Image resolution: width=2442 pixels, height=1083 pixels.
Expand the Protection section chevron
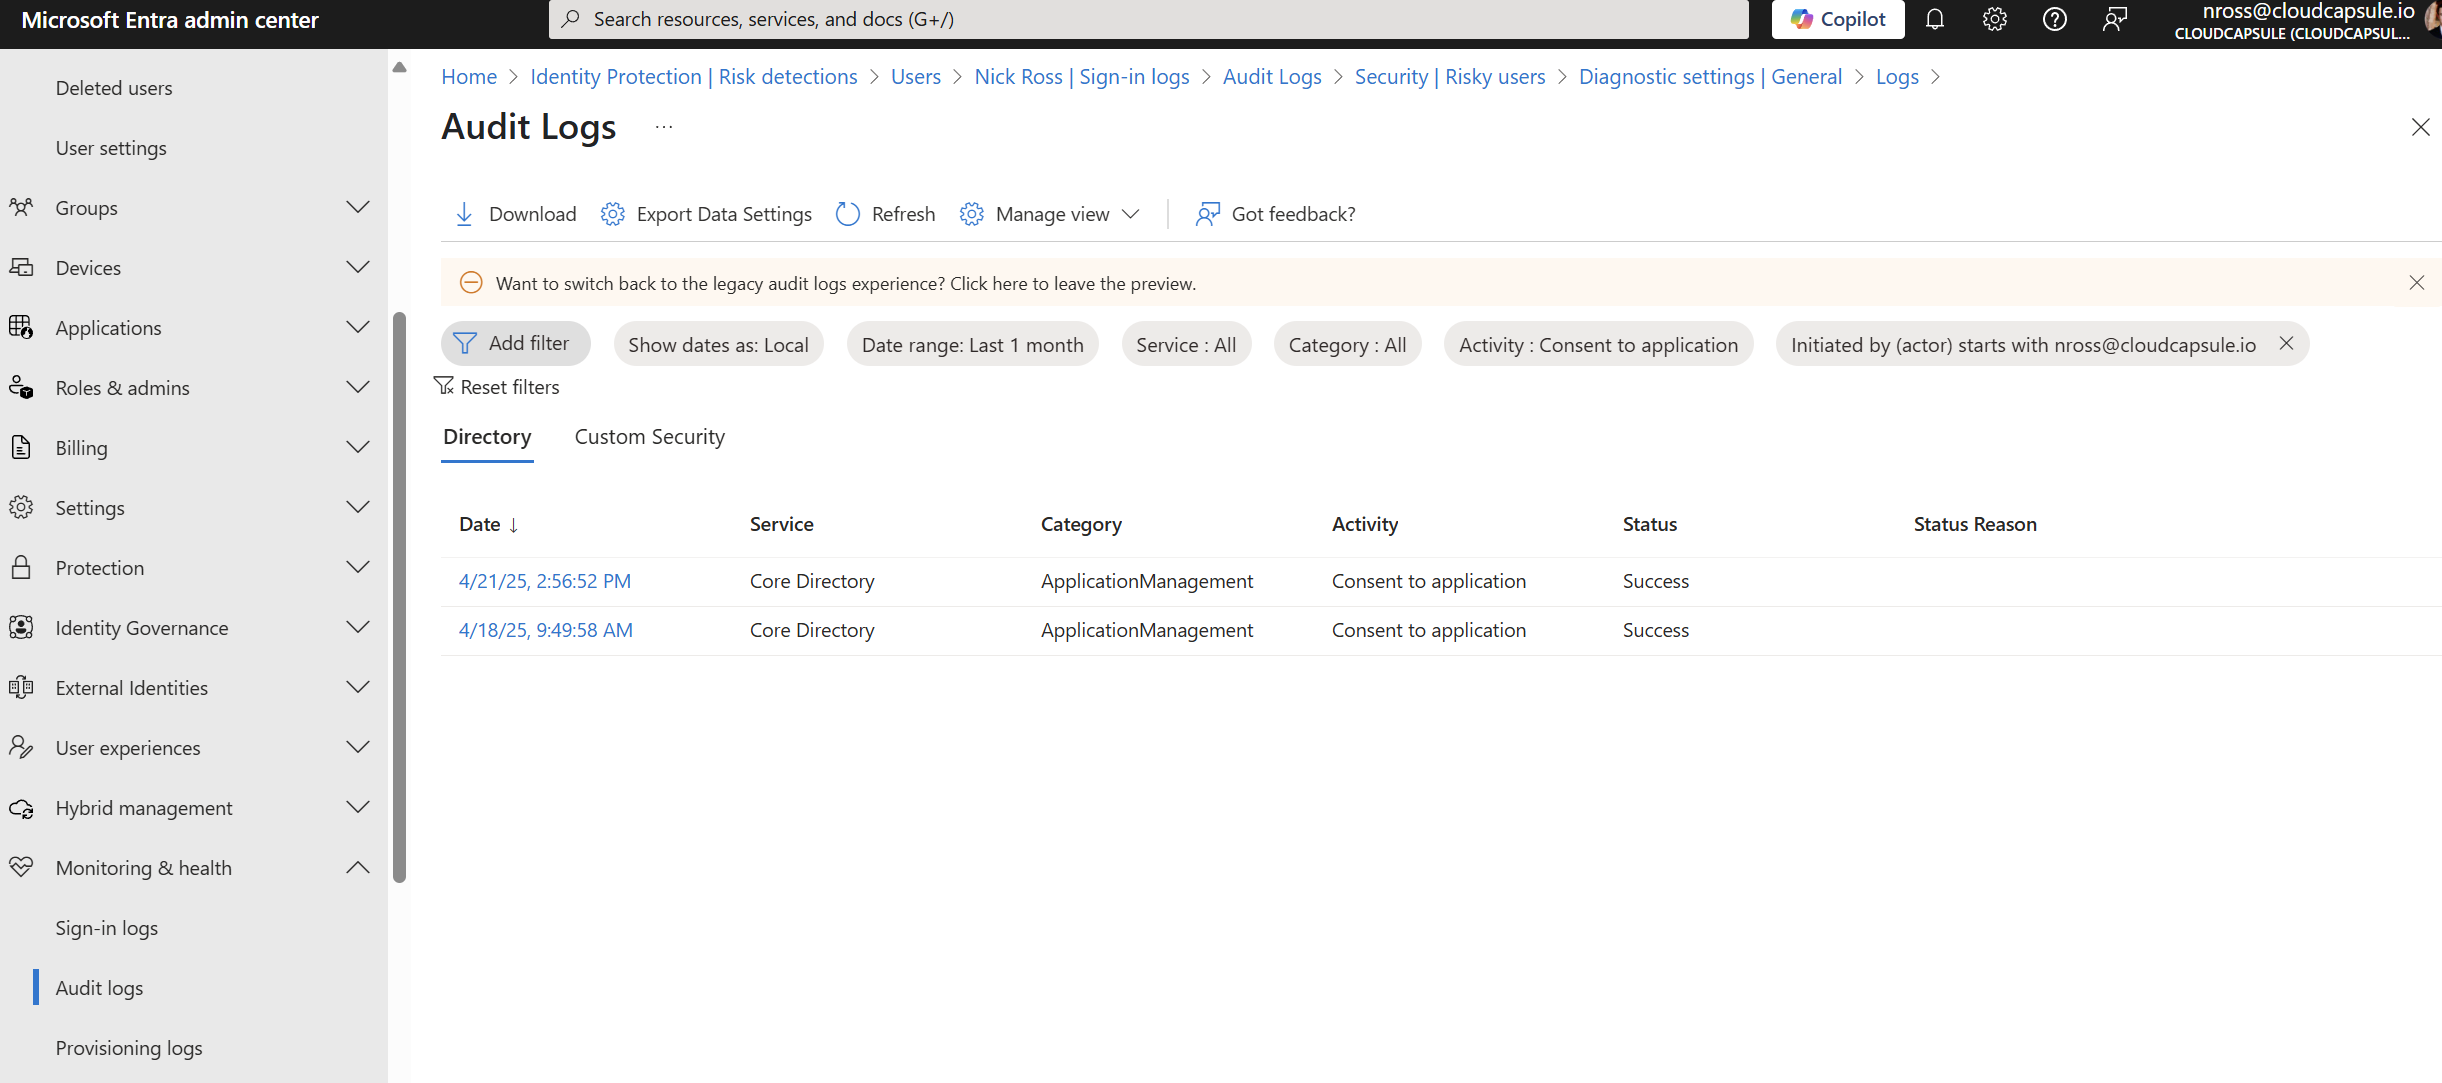pyautogui.click(x=358, y=568)
